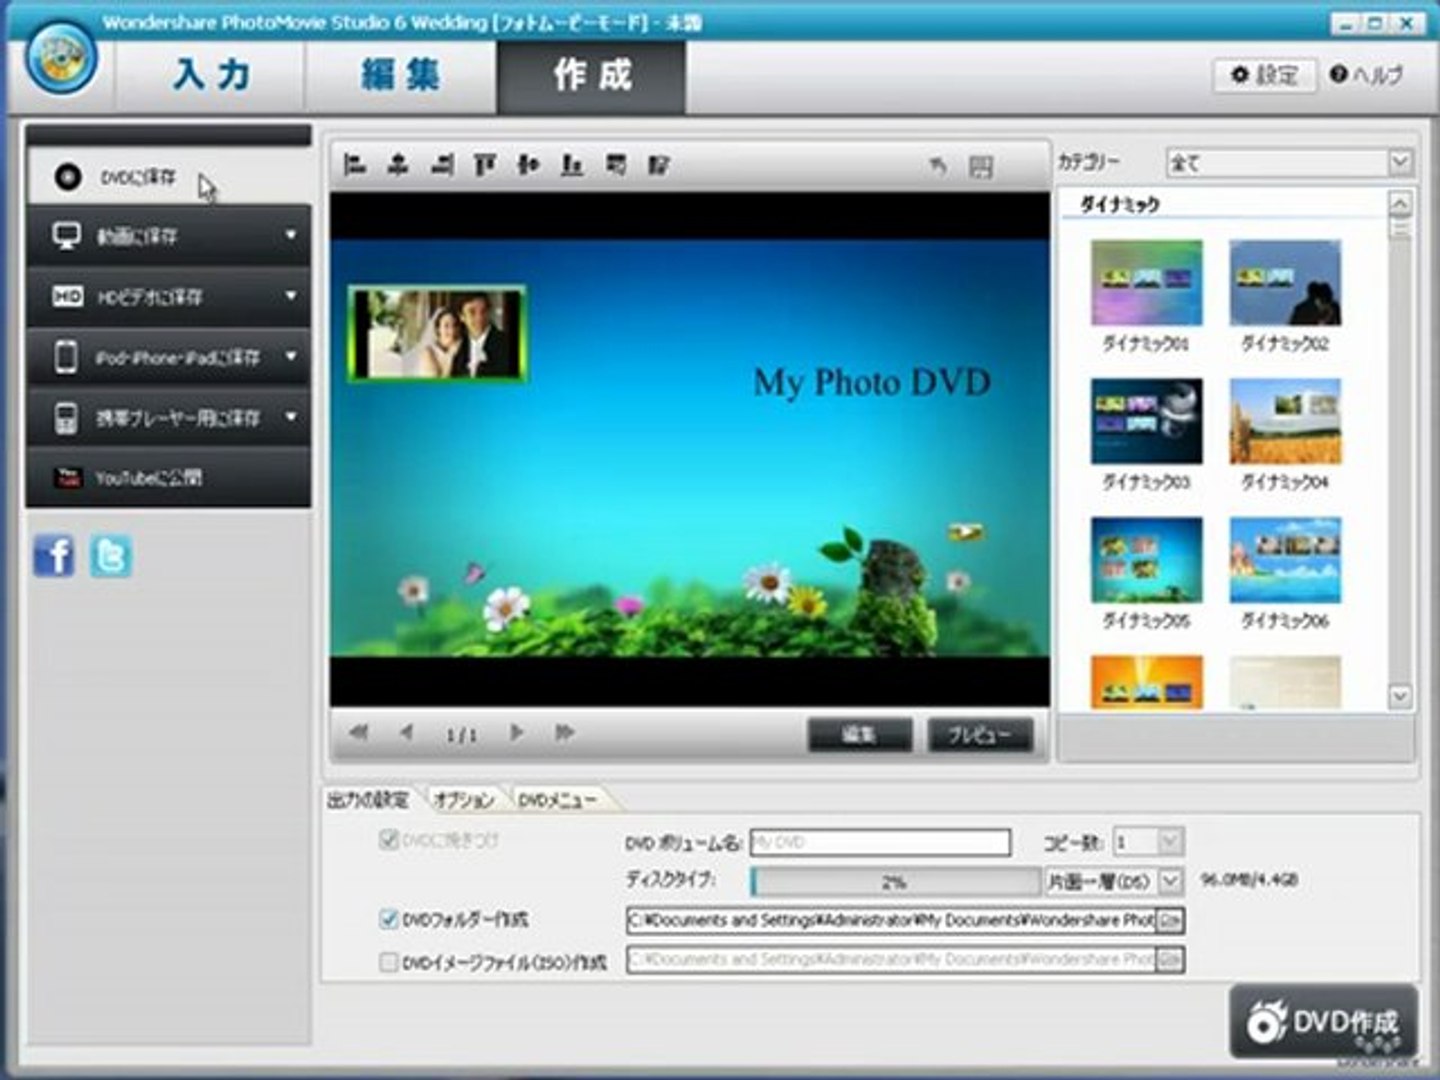
Task: Click the DVD folder path input field
Action: 891,920
